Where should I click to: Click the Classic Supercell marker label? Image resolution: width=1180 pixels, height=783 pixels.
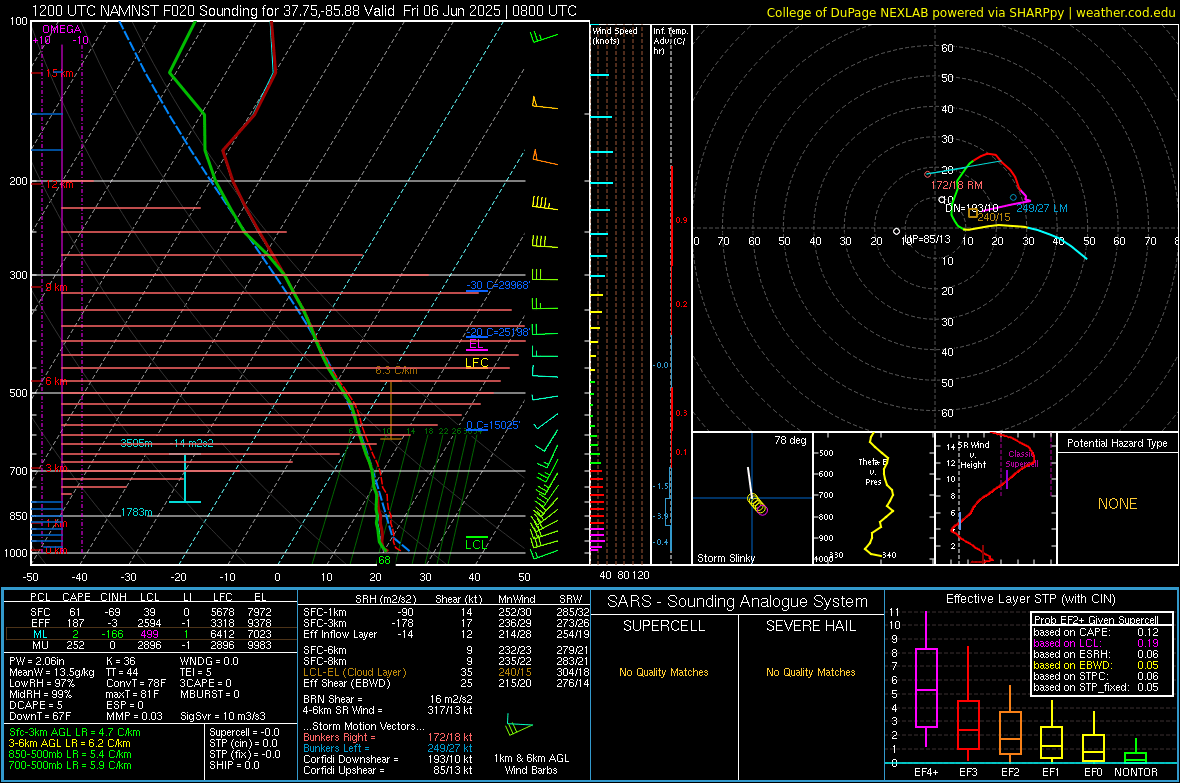[1022, 459]
